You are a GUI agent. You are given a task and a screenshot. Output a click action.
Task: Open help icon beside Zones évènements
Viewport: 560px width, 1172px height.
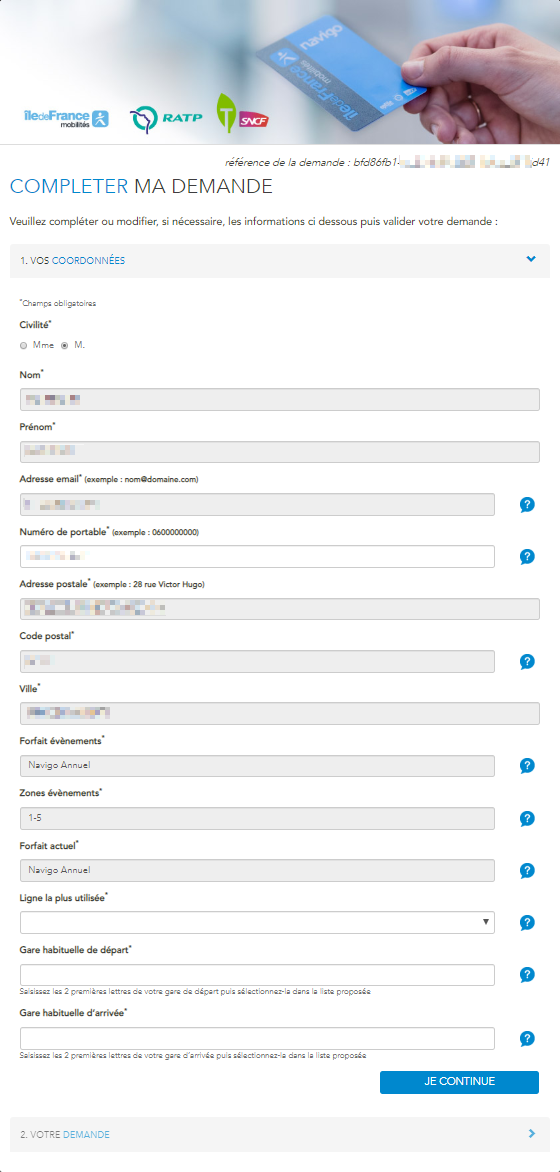coord(527,818)
